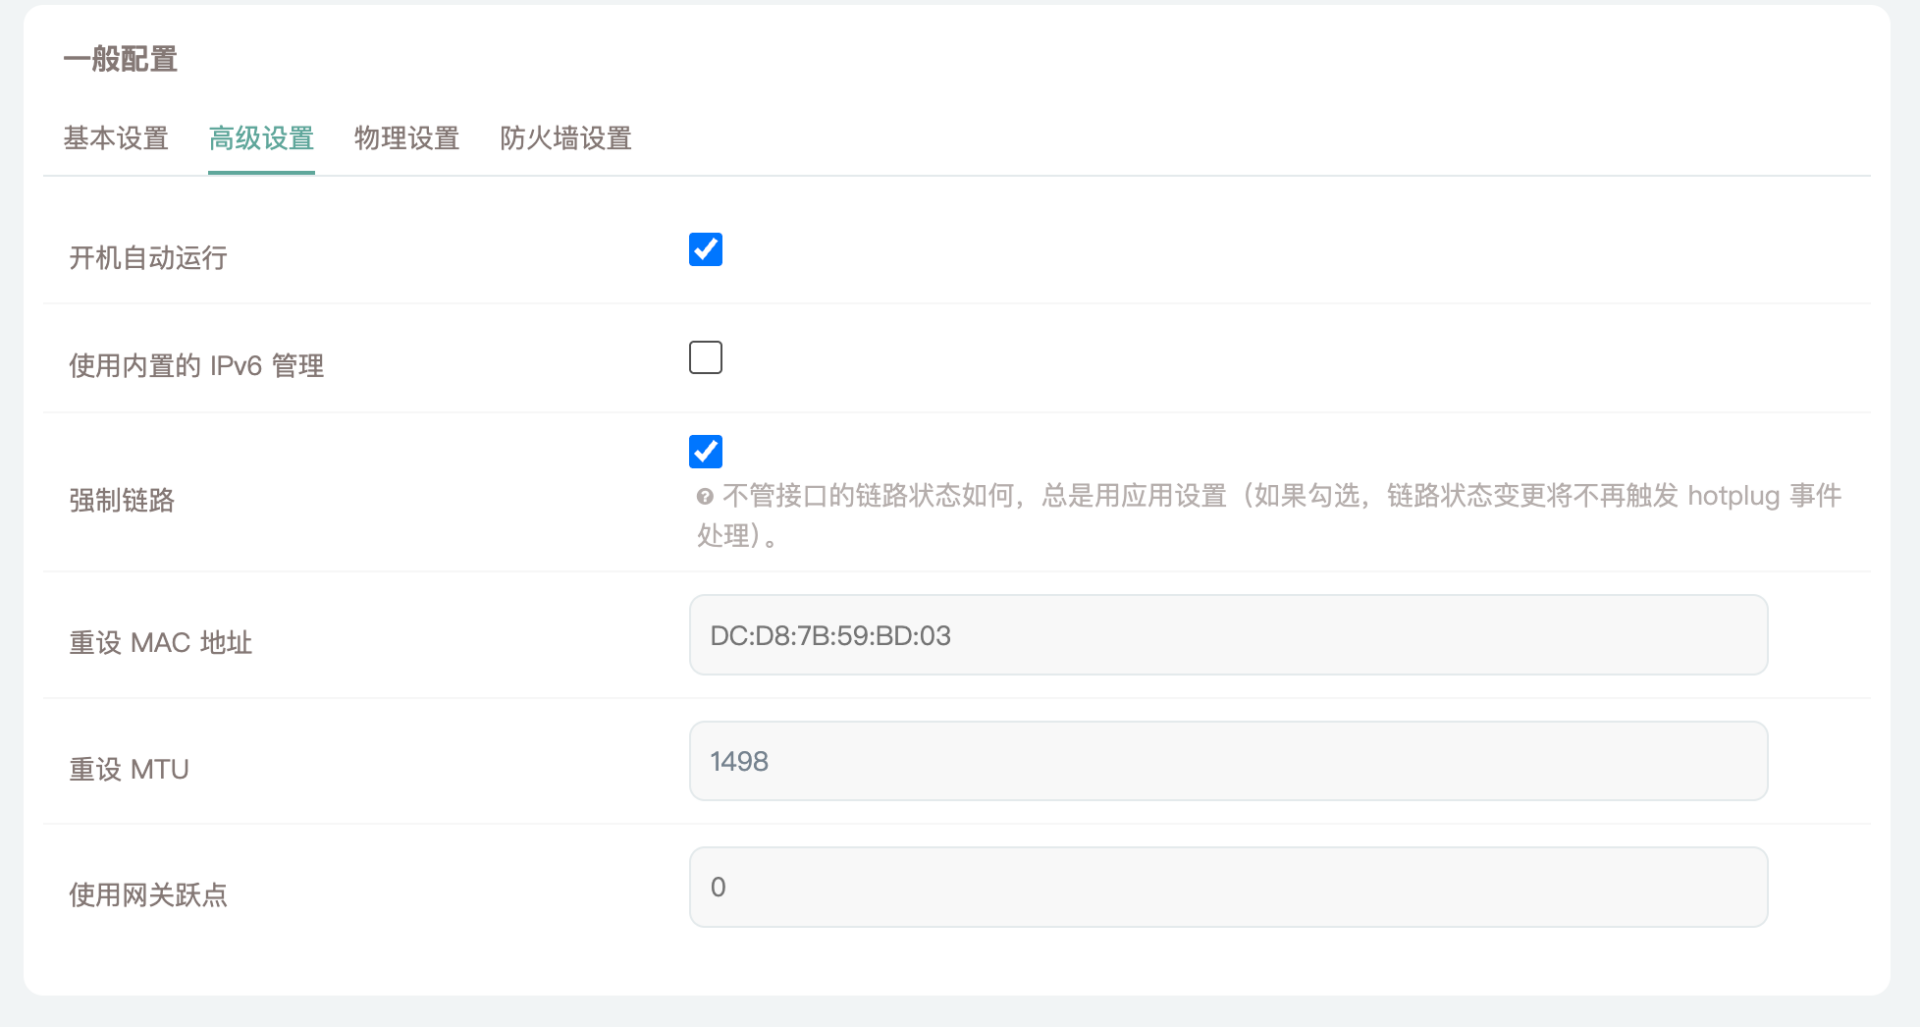Click the 使用内置的 IPv6 管理 label

coord(196,366)
